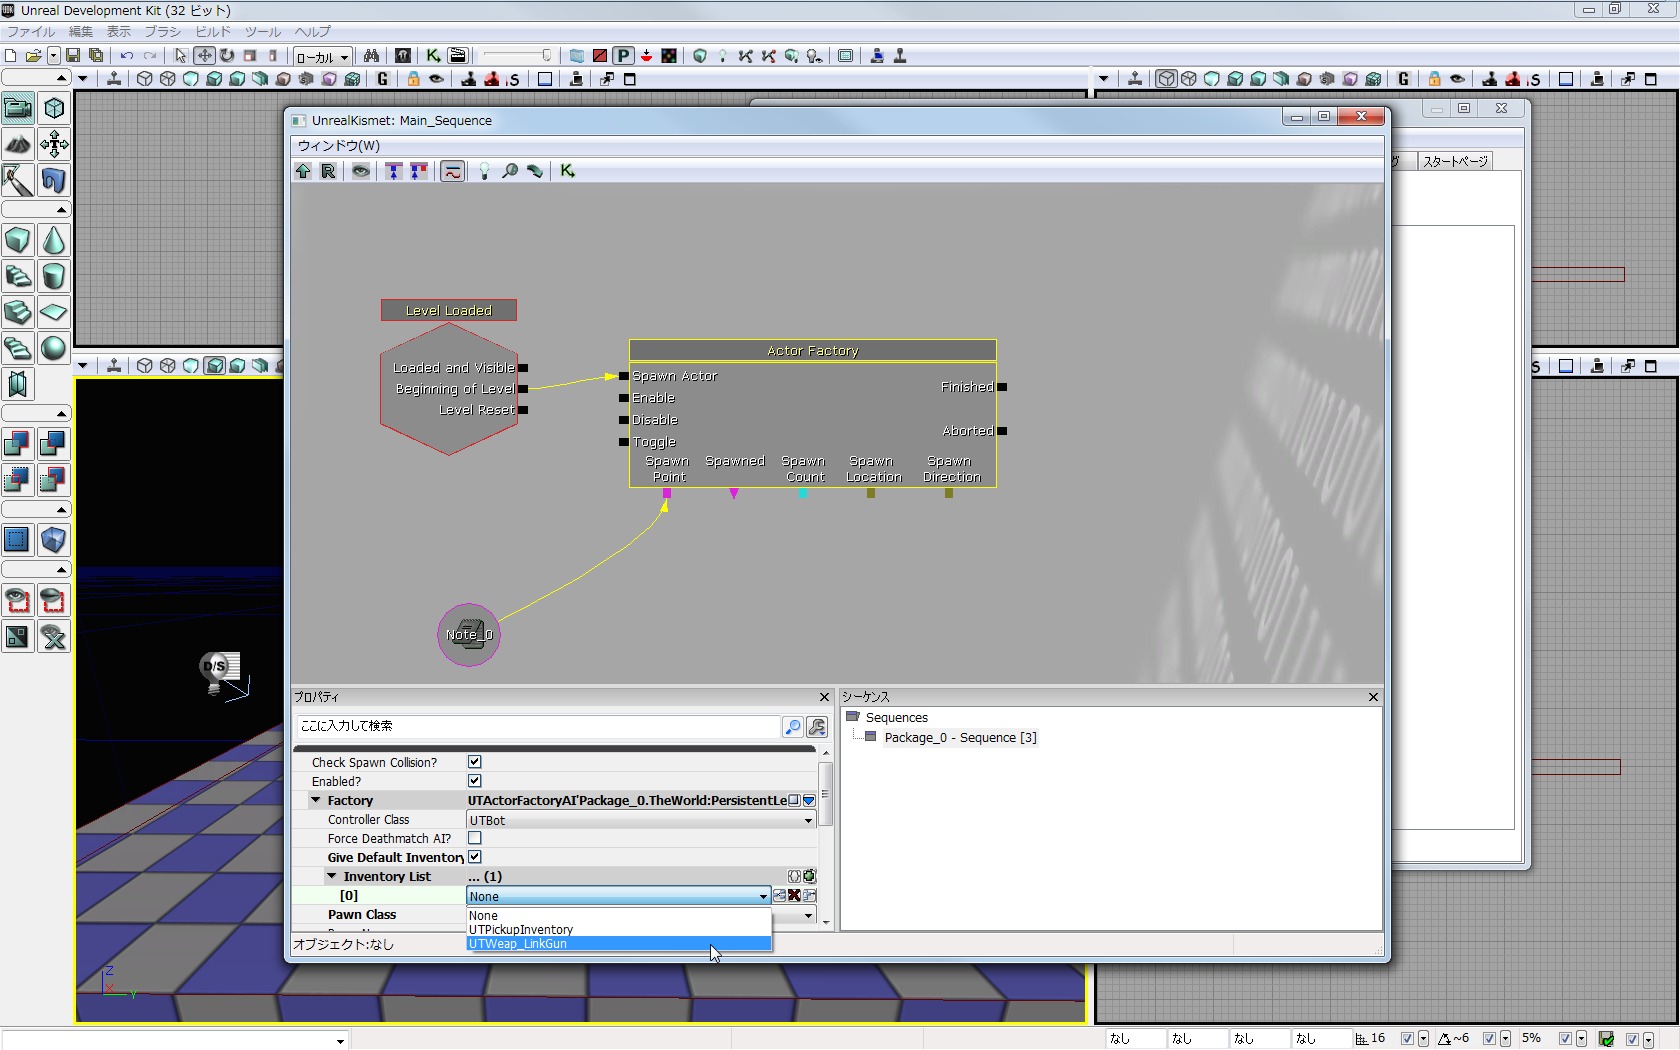1680x1050 pixels.
Task: Click parent sequence up-arrow icon
Action: [303, 171]
